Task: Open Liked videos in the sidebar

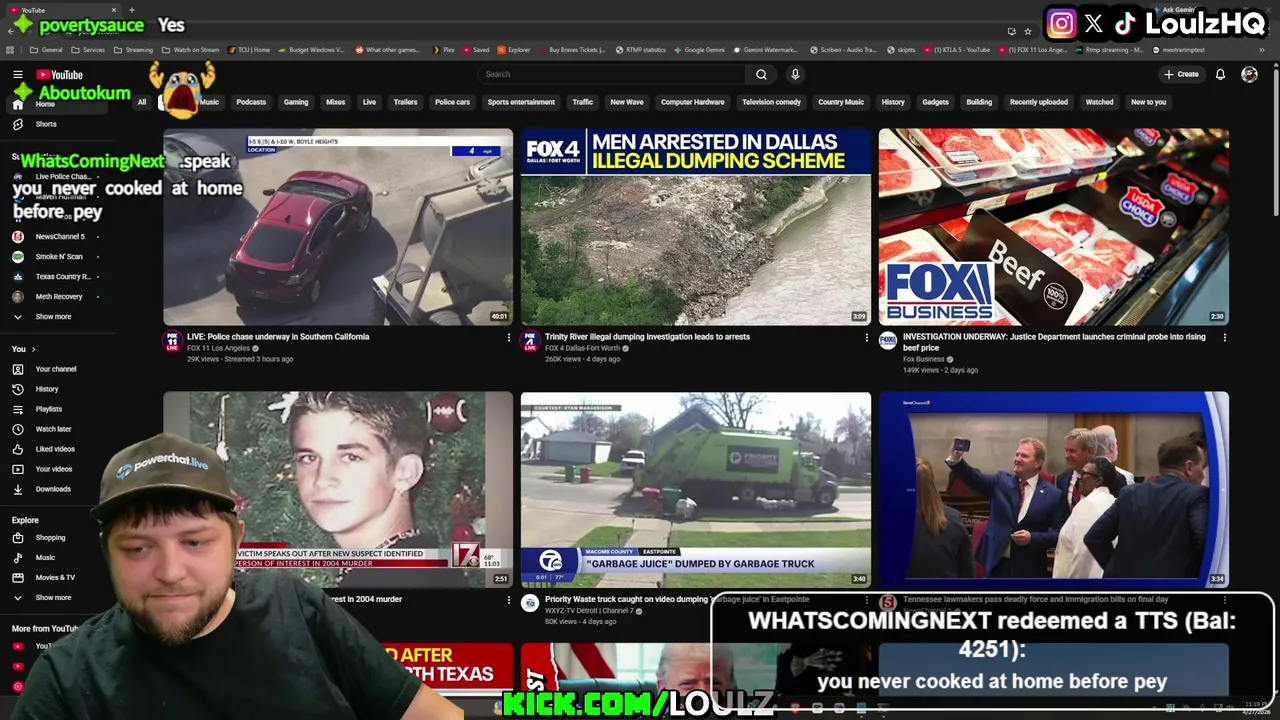Action: click(55, 449)
